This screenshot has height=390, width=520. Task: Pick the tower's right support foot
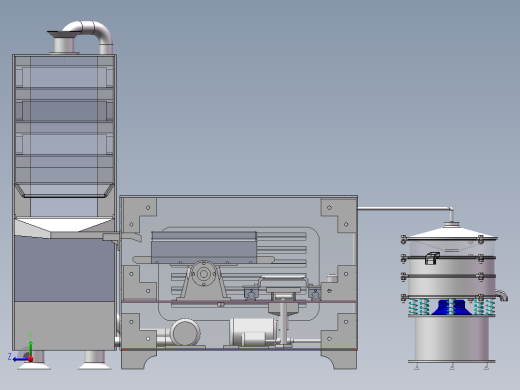(x=94, y=360)
